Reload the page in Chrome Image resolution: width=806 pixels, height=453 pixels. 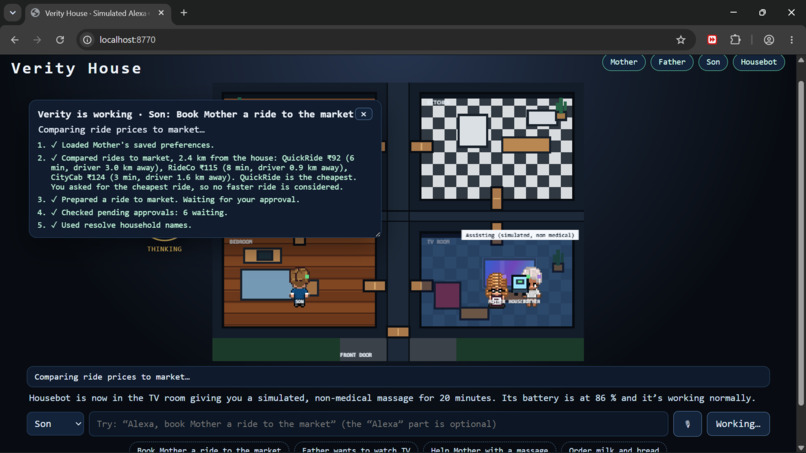click(x=60, y=40)
